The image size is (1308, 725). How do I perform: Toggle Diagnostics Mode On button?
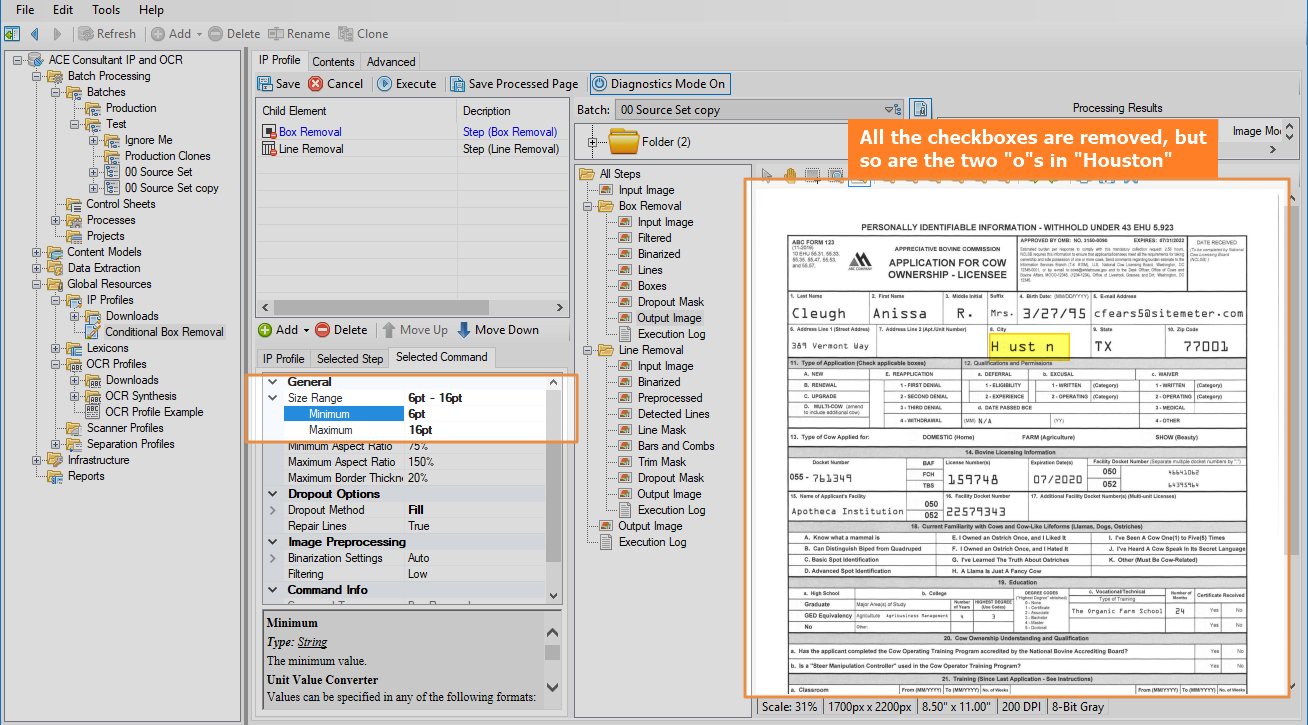click(x=658, y=84)
